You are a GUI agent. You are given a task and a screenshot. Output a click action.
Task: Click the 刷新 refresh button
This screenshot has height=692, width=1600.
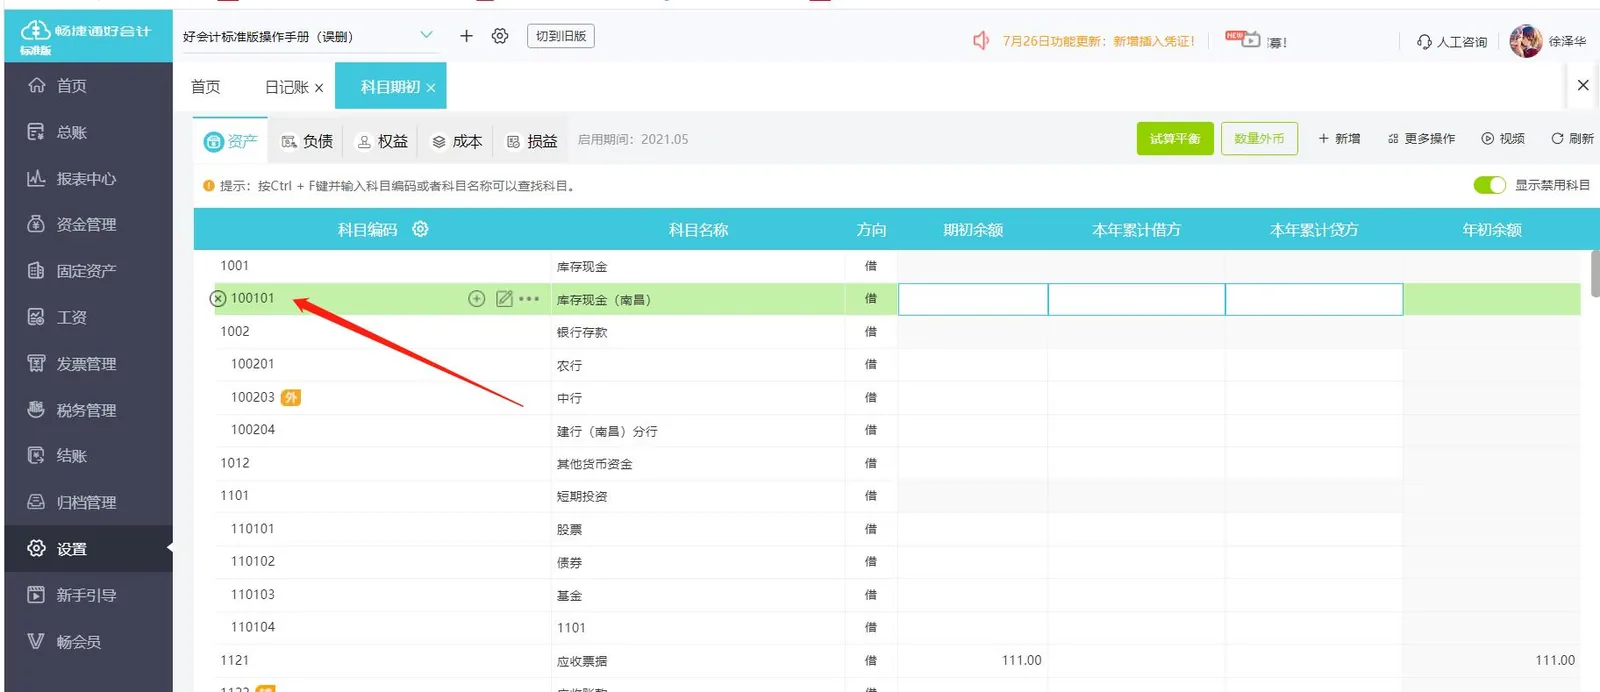pos(1572,139)
